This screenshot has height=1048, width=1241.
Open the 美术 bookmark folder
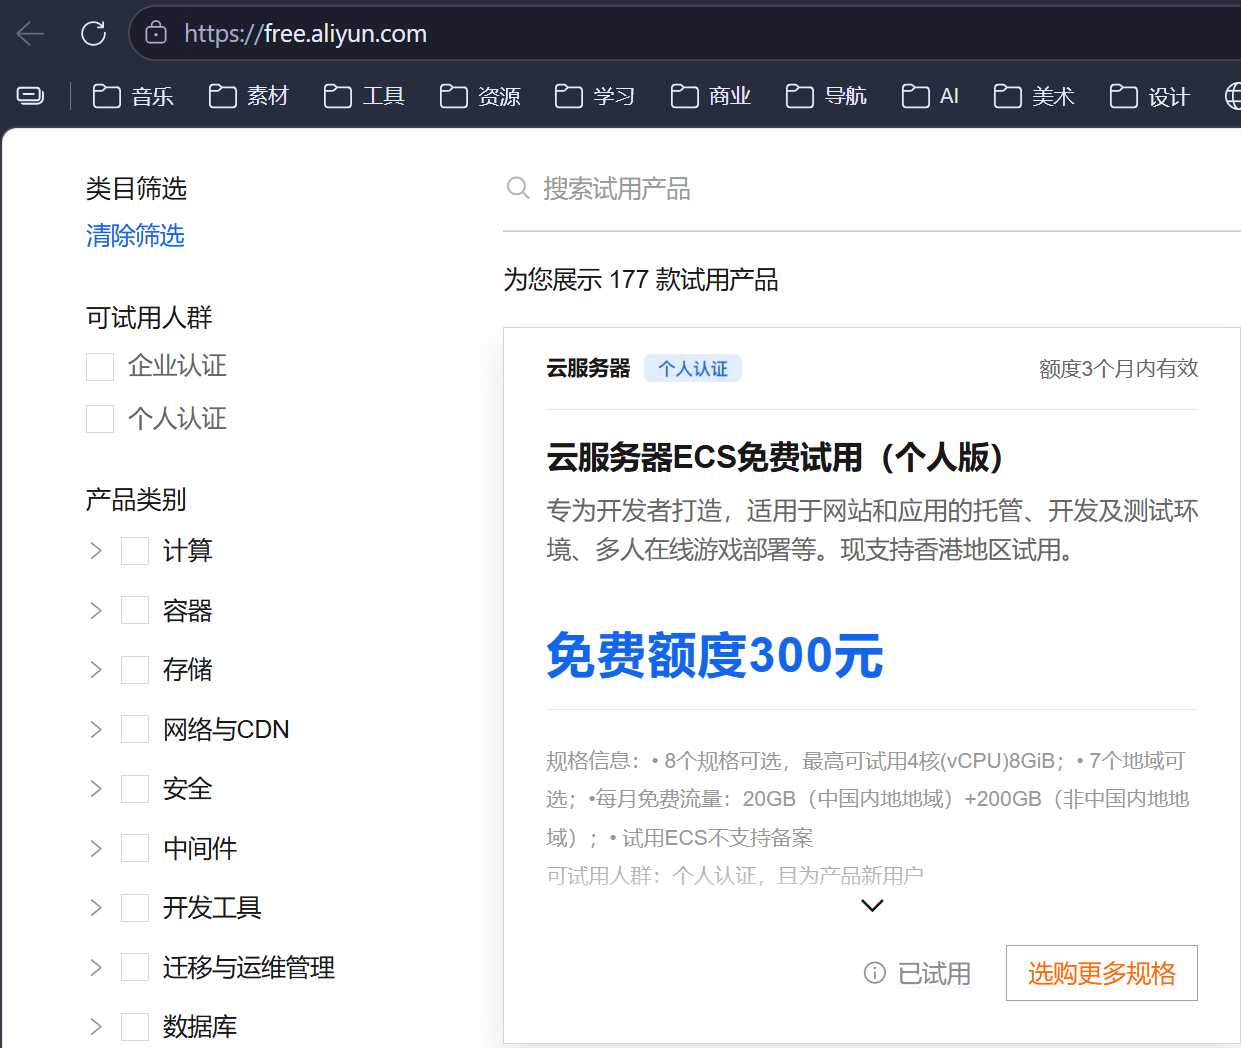coord(1034,96)
